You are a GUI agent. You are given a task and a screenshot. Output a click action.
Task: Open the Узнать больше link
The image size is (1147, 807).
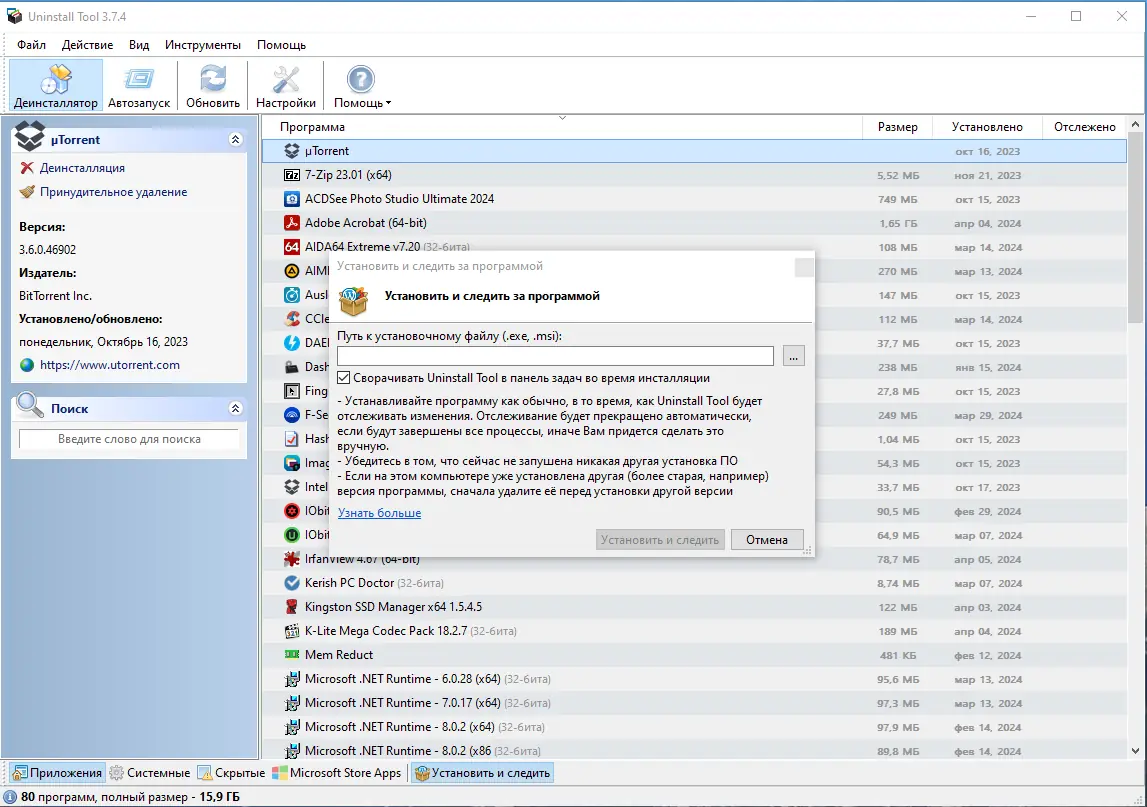(x=379, y=513)
